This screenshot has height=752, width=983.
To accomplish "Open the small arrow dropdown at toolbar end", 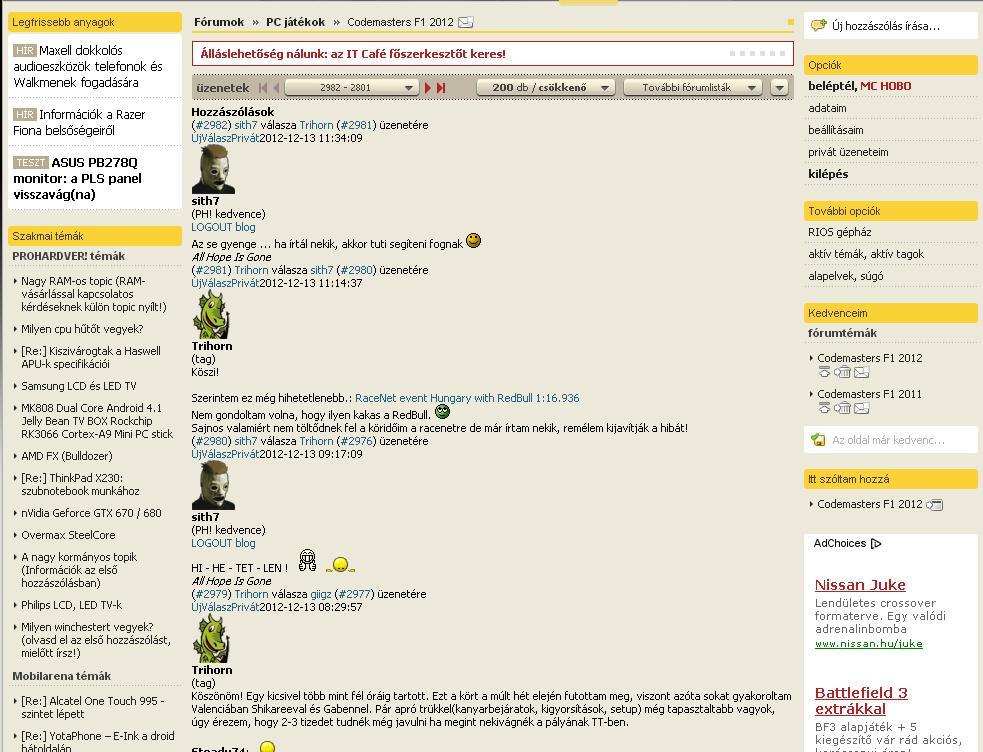I will tap(779, 88).
